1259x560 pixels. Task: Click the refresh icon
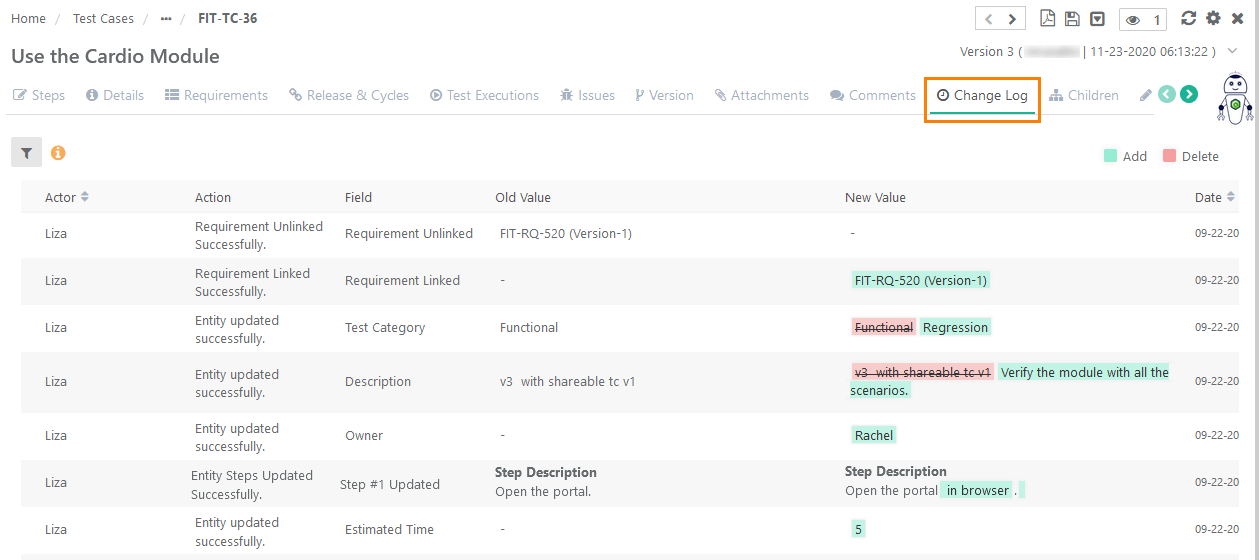tap(1188, 19)
